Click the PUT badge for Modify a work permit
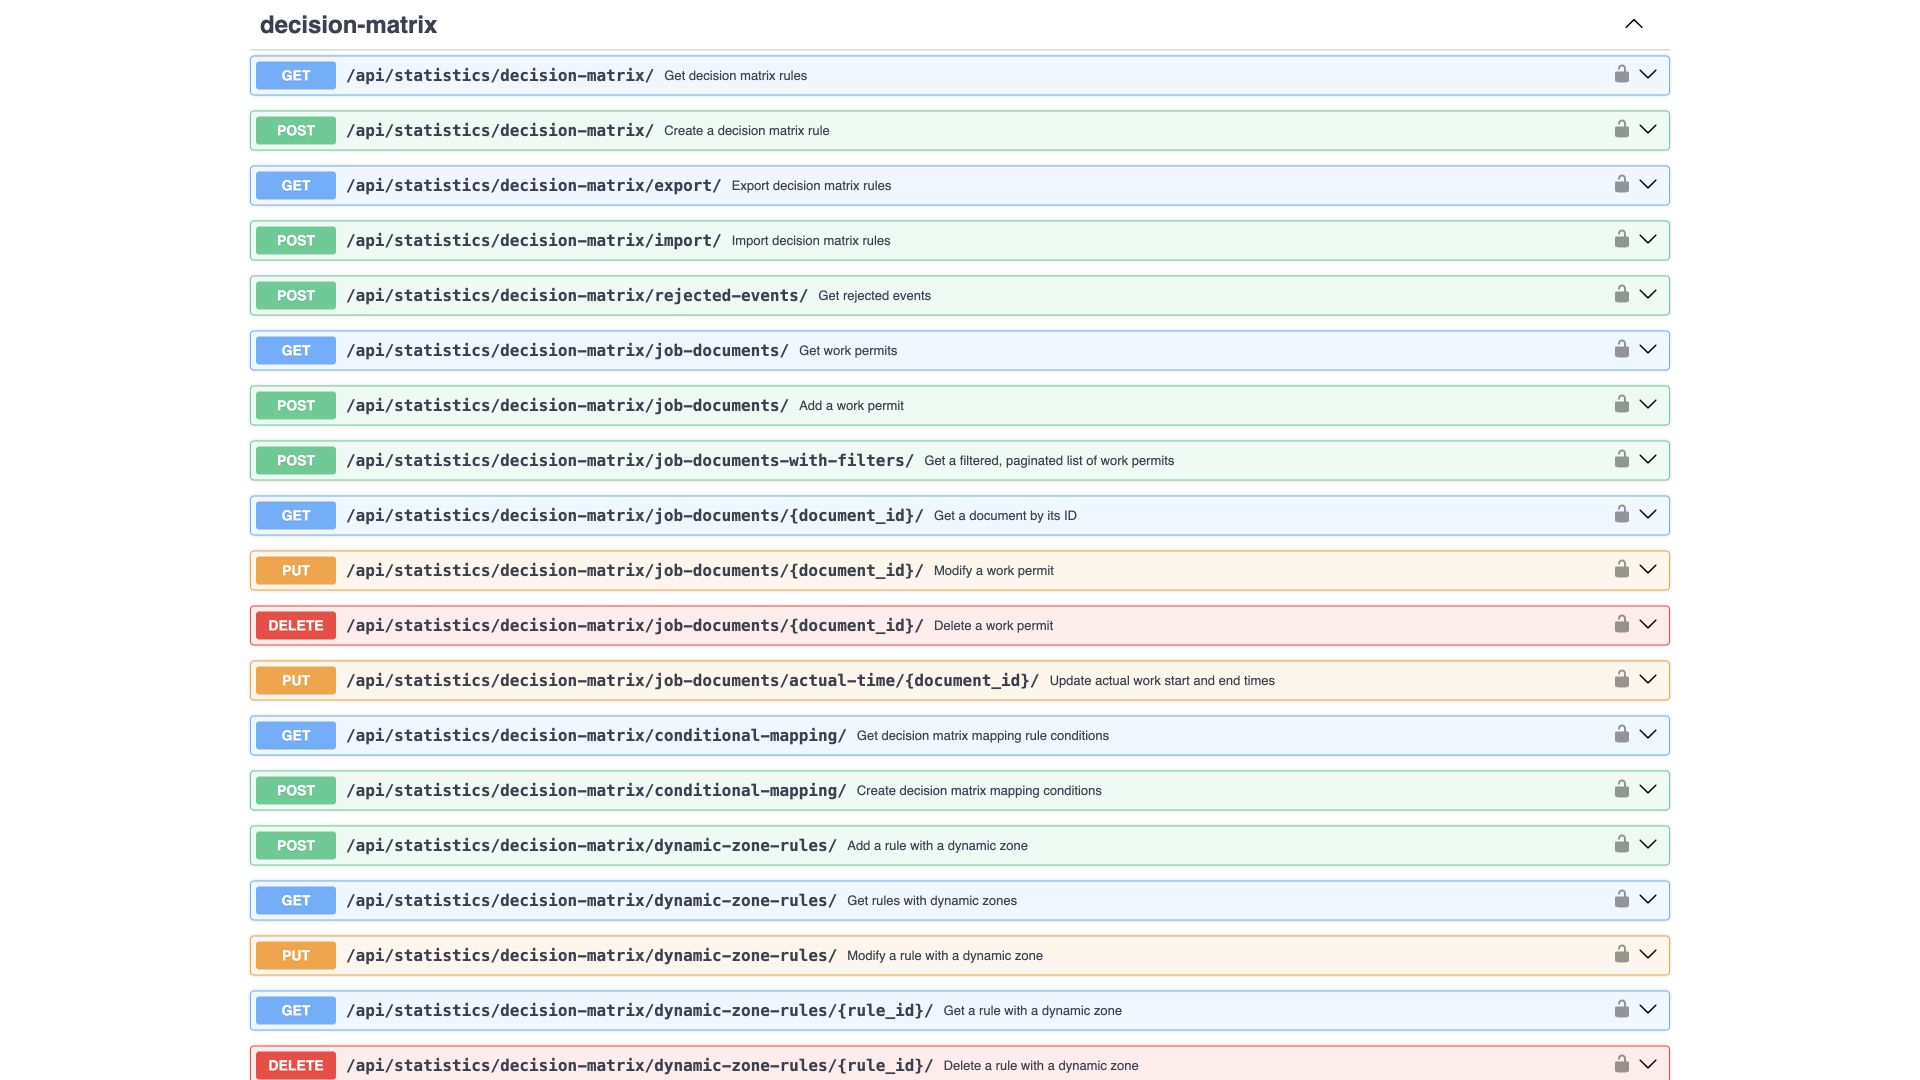Viewport: 1920px width, 1080px height. pos(296,570)
